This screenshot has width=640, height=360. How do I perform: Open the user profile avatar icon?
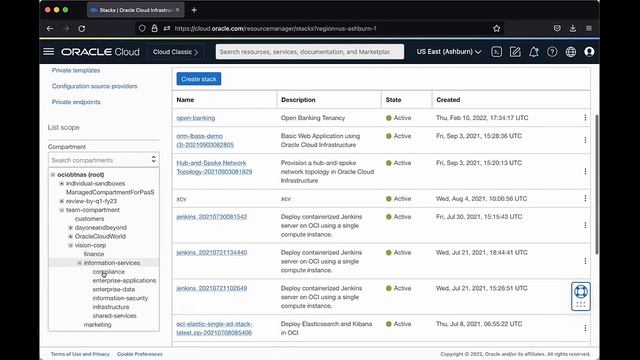(x=589, y=52)
